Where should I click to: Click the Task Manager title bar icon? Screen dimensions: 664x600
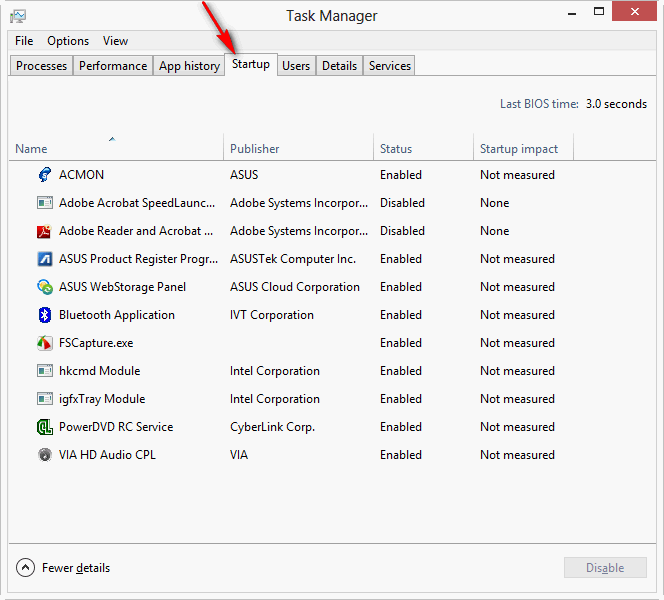click(18, 17)
